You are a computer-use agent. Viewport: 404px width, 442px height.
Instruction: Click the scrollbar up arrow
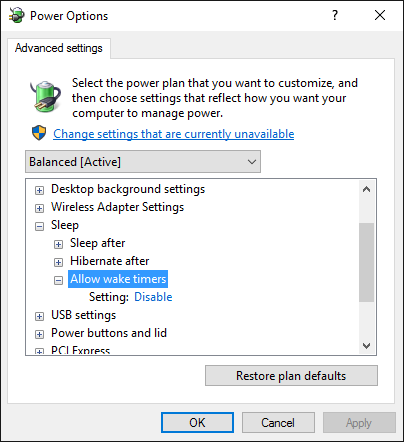pos(366,189)
